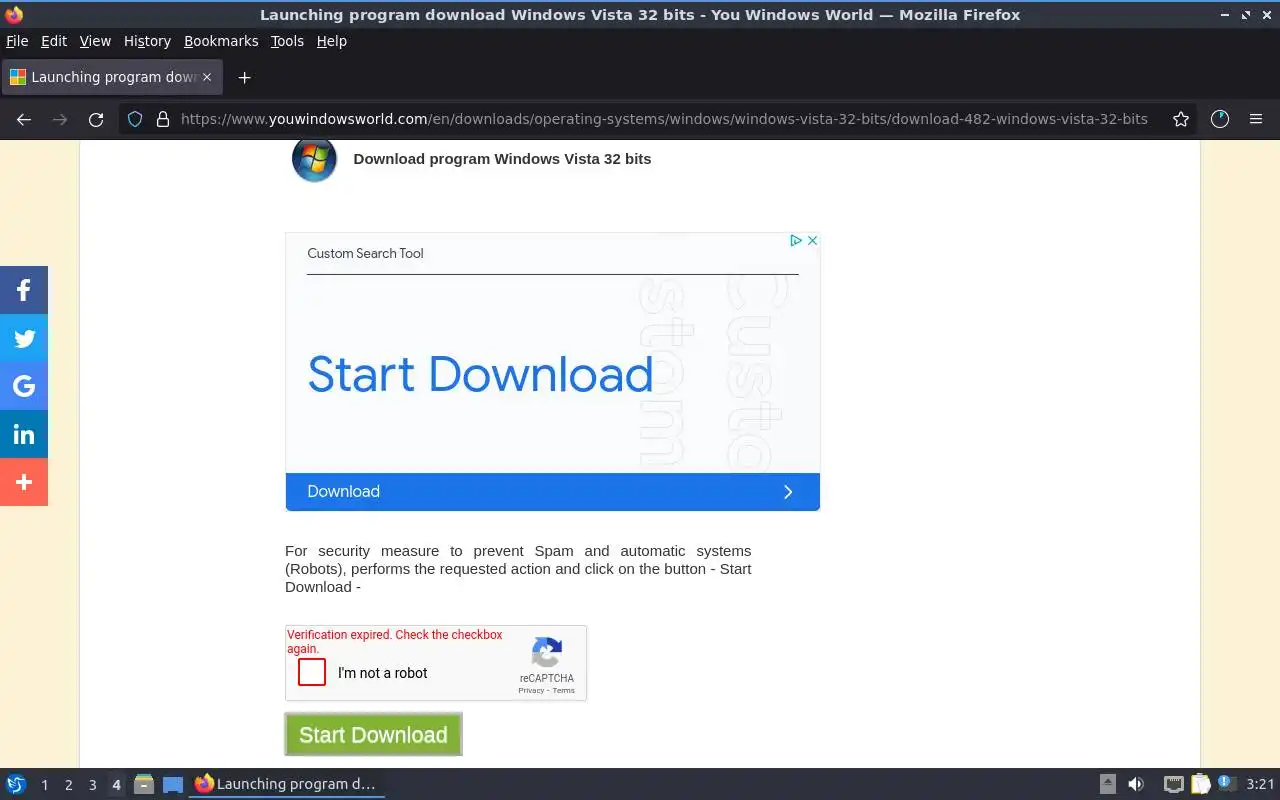
Task: Open new tab with plus button
Action: click(244, 77)
